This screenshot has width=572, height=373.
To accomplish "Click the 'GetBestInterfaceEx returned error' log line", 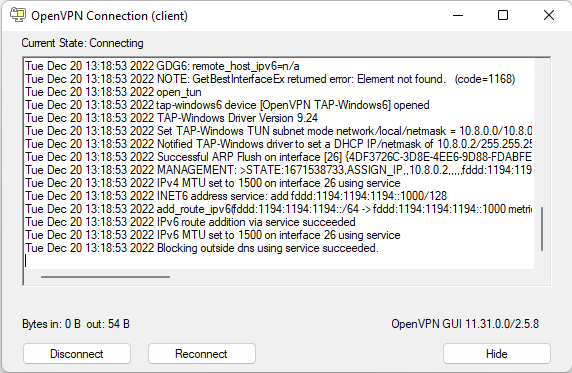I will 270,79.
